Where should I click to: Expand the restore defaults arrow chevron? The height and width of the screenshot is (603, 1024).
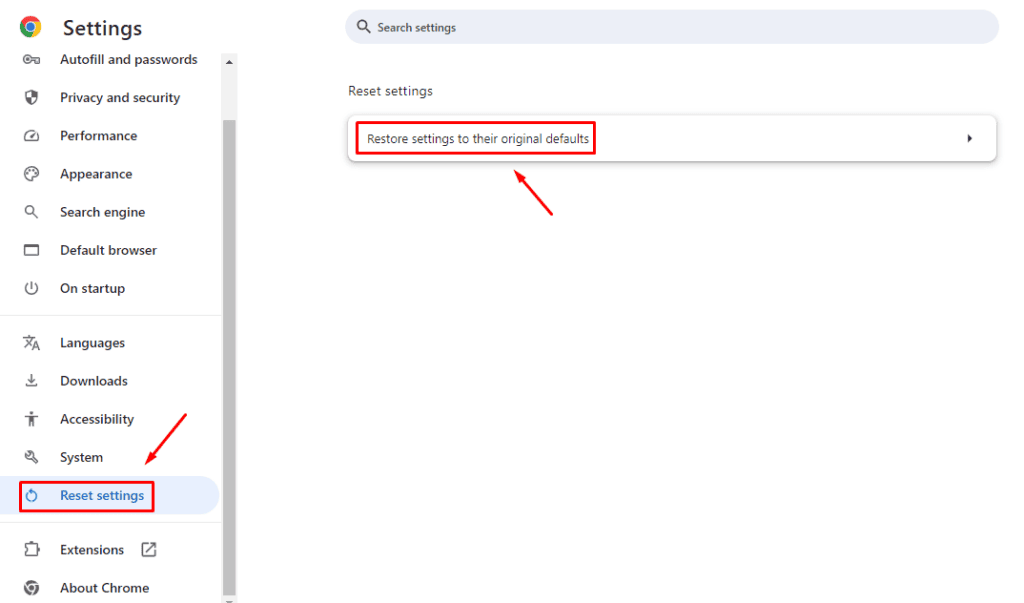coord(970,139)
